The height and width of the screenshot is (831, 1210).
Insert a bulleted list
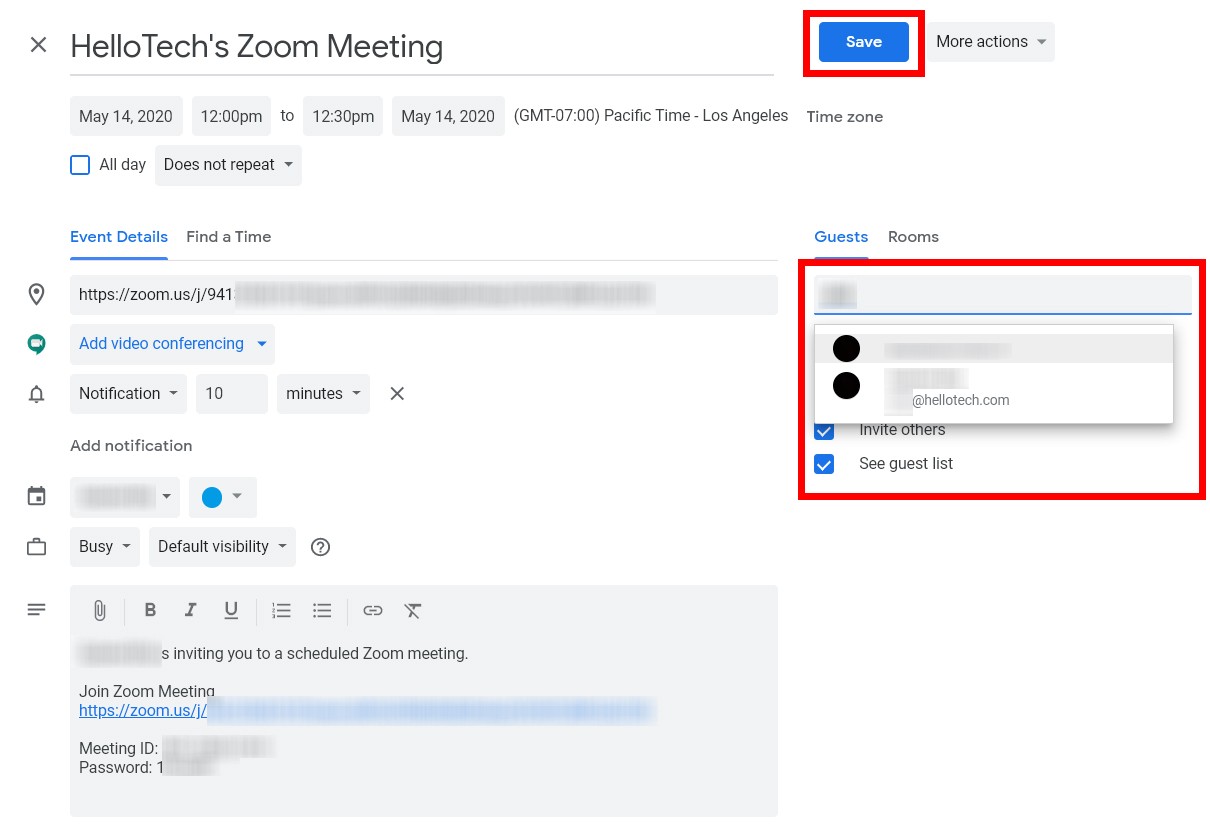pyautogui.click(x=322, y=610)
